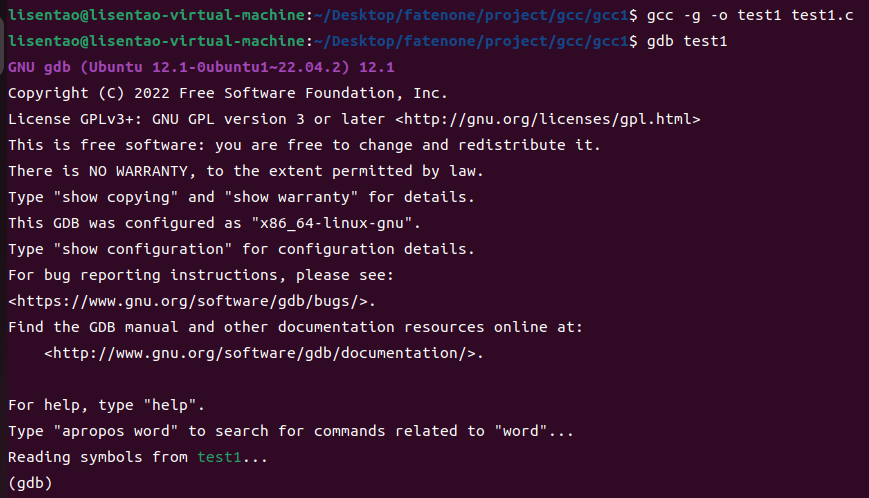Click the "For bug reporting instructions" line
The height and width of the screenshot is (498, 869).
pyautogui.click(x=201, y=275)
